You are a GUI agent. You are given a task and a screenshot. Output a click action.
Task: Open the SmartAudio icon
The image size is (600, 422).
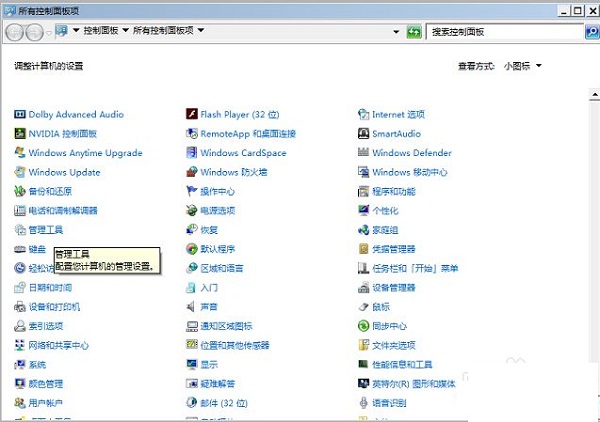point(363,134)
